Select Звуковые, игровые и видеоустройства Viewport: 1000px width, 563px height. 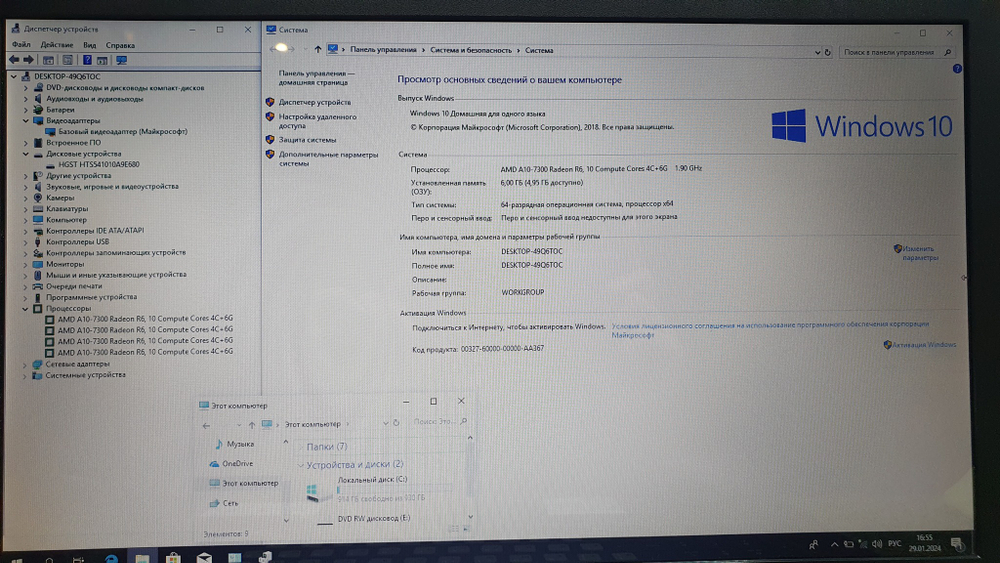pos(112,186)
